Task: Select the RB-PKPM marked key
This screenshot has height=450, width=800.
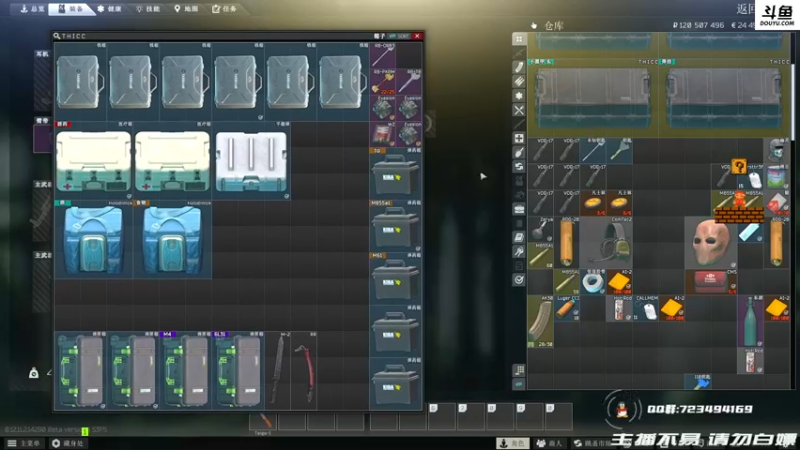Action: coord(383,82)
